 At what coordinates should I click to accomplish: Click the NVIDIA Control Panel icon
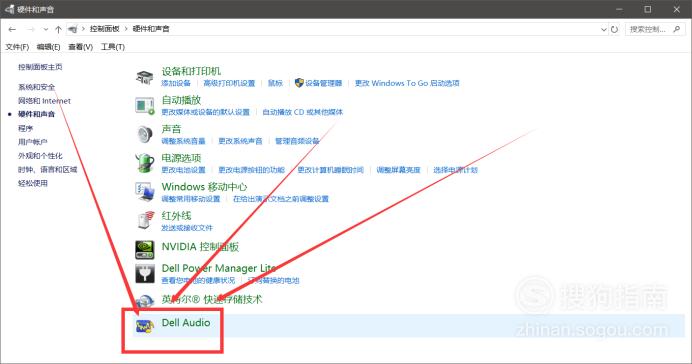point(144,250)
